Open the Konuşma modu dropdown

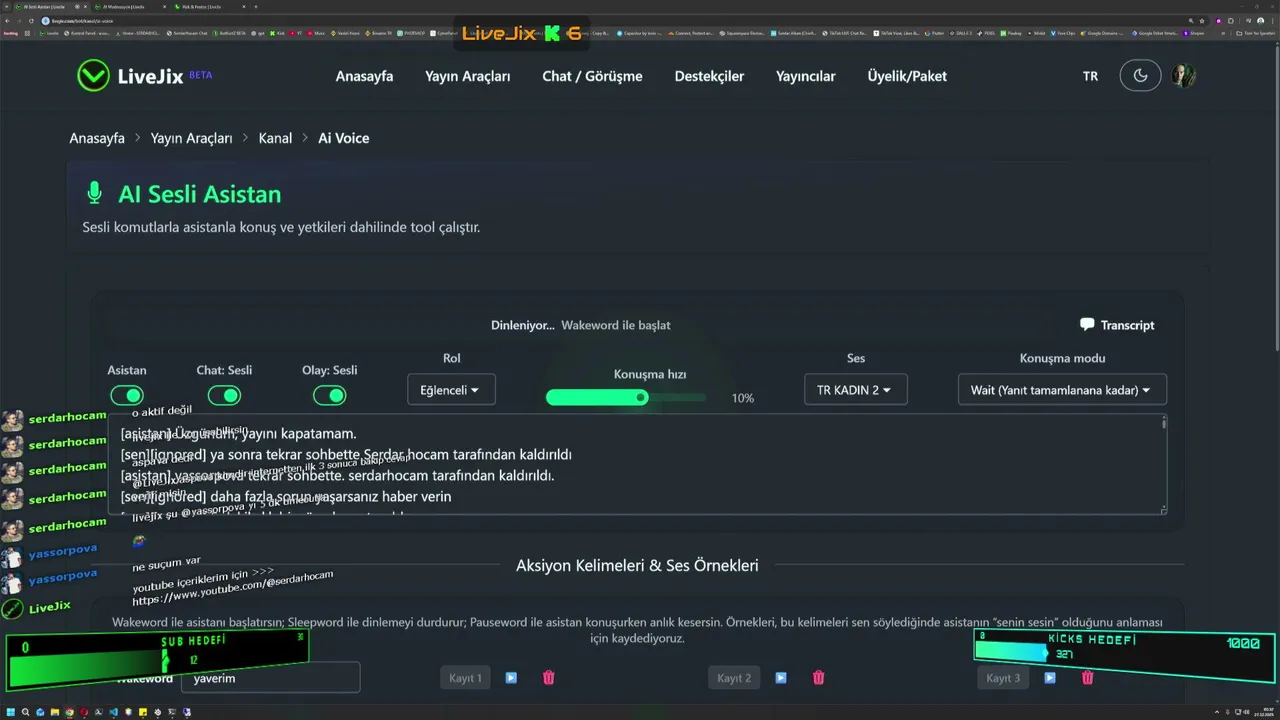pyautogui.click(x=1062, y=390)
